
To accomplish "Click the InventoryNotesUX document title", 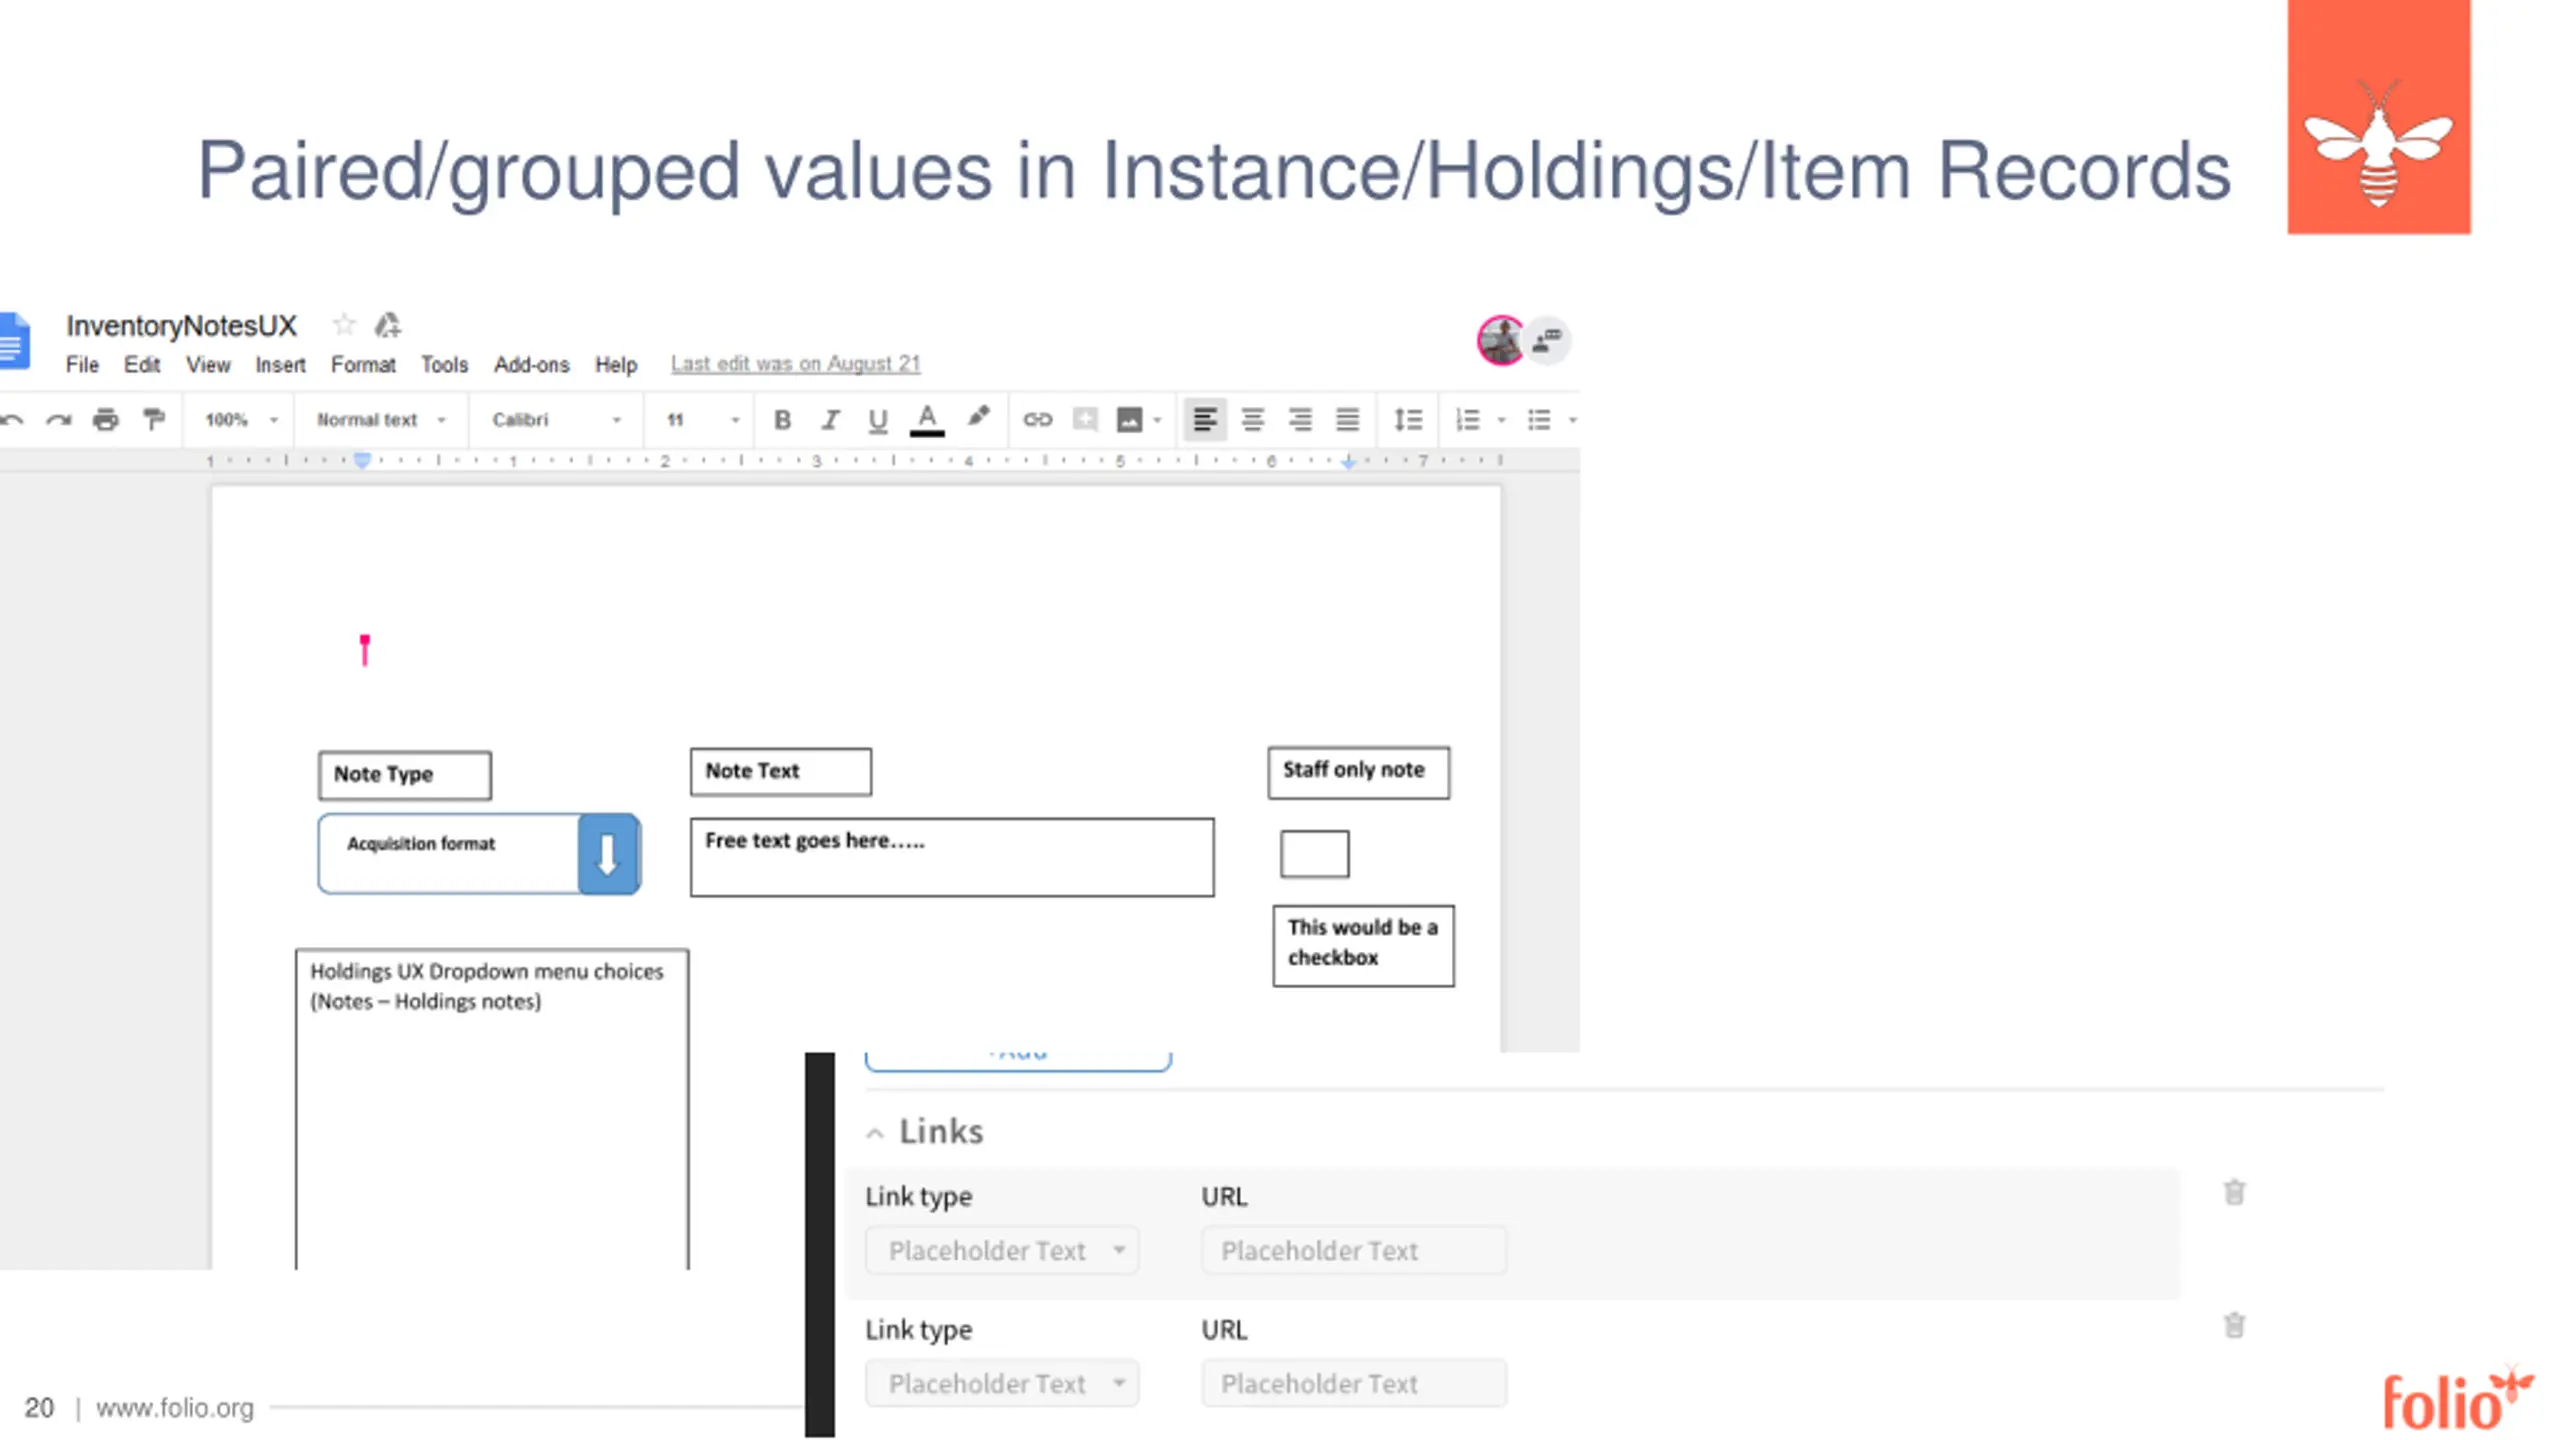I will click(181, 326).
